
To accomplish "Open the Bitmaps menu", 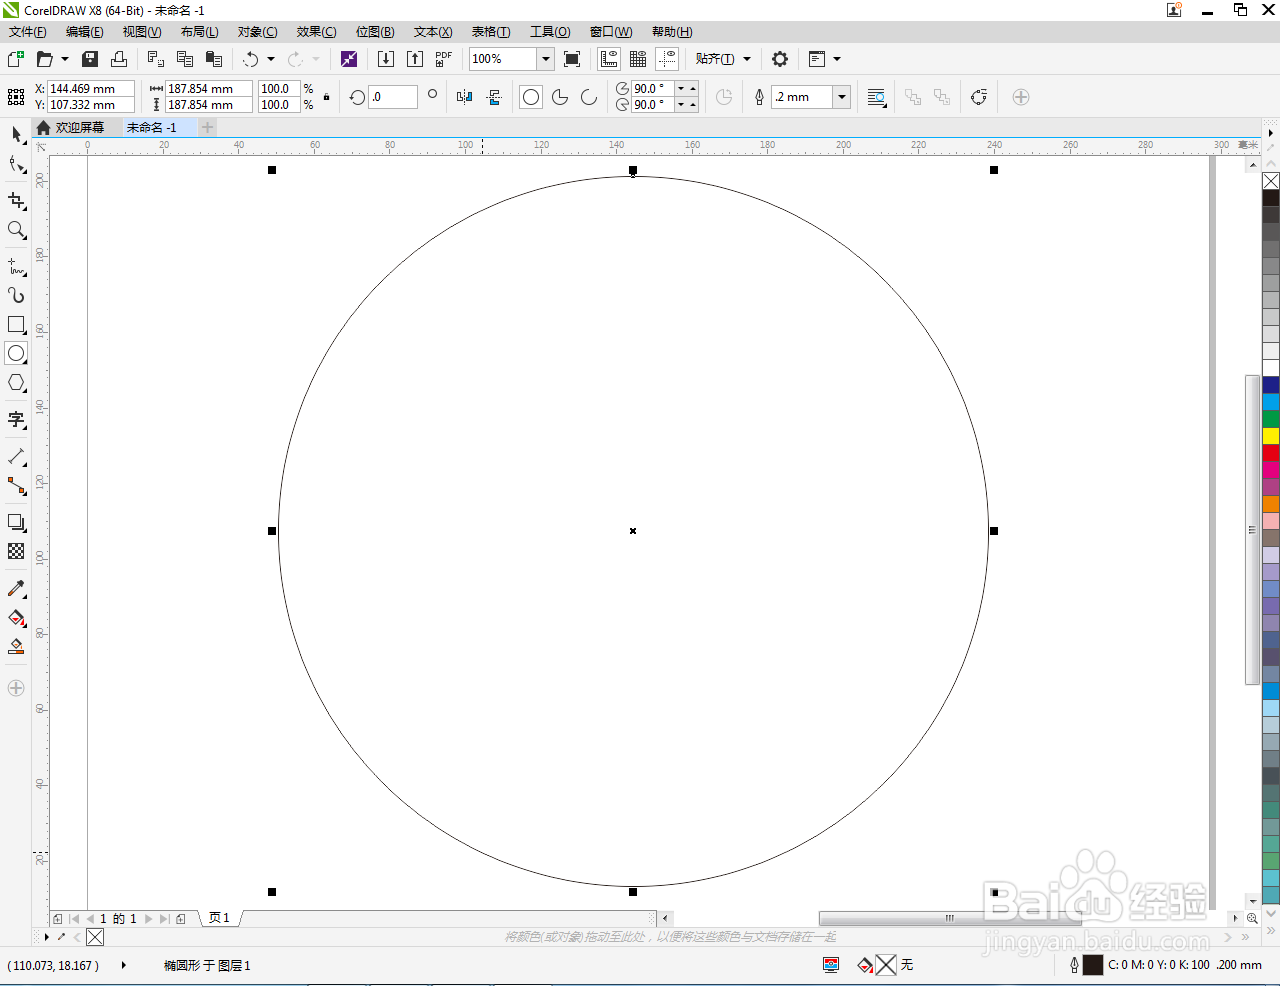I will click(x=375, y=32).
